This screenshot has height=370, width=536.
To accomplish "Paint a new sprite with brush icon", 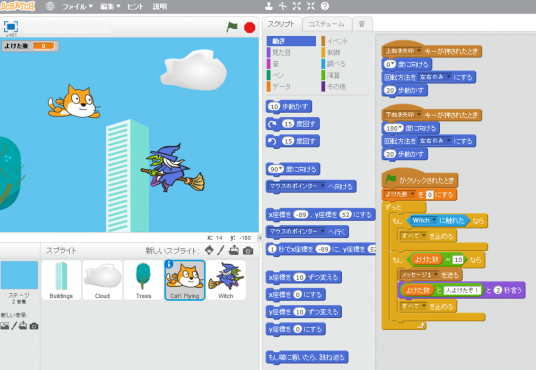I will (x=221, y=251).
